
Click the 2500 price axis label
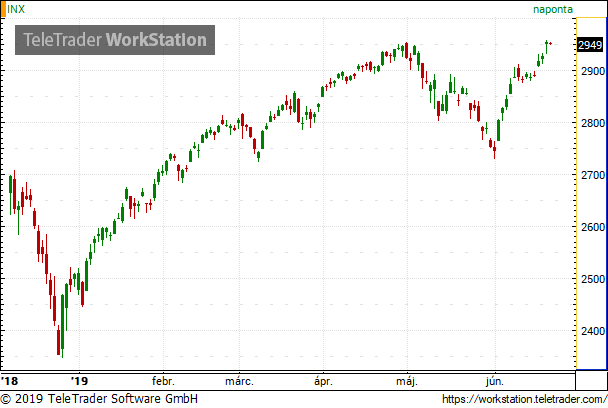click(592, 279)
